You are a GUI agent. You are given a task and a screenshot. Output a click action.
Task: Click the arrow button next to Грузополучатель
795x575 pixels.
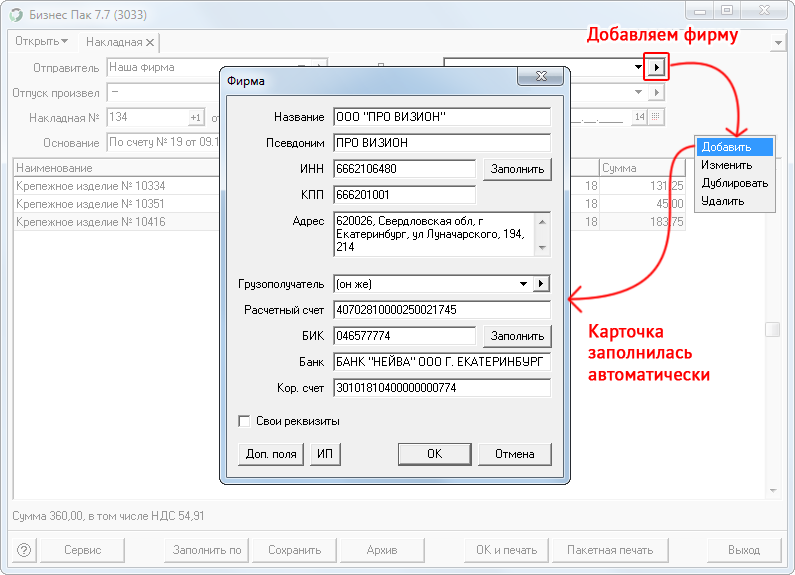pyautogui.click(x=541, y=283)
